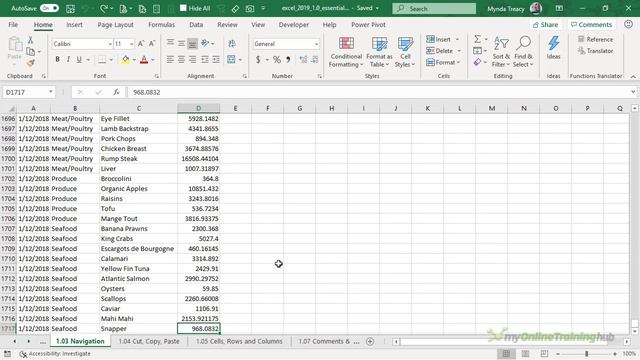Click the Translator button

595,51
